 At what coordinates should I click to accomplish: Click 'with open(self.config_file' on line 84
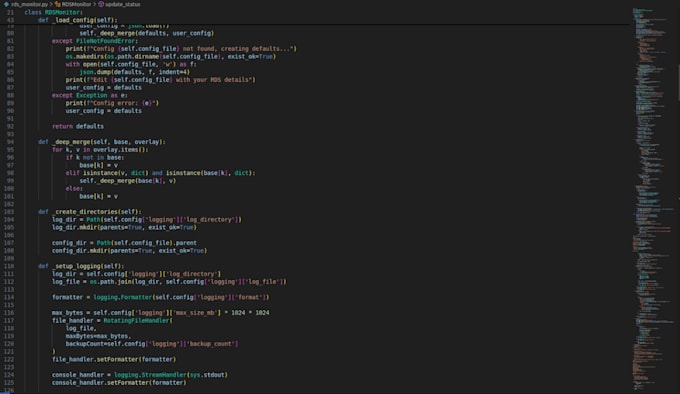point(112,65)
